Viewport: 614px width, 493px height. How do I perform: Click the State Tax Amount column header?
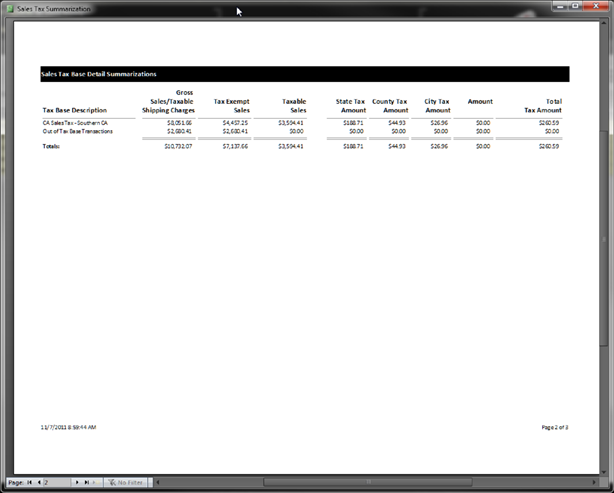(x=350, y=106)
